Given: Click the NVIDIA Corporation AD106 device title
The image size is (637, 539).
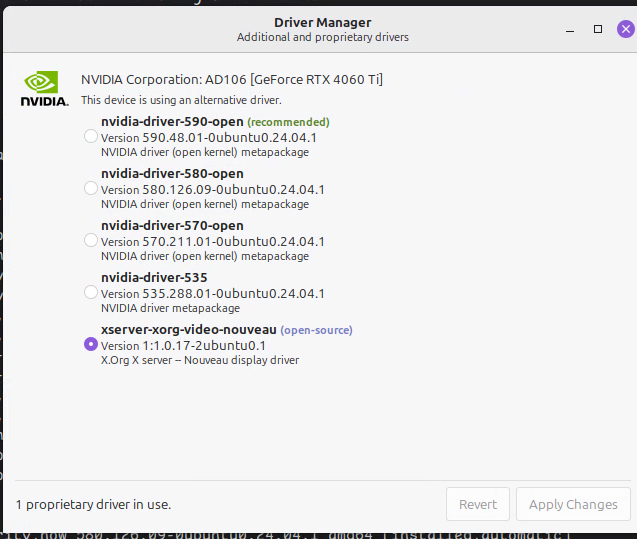Looking at the screenshot, I should click(232, 80).
